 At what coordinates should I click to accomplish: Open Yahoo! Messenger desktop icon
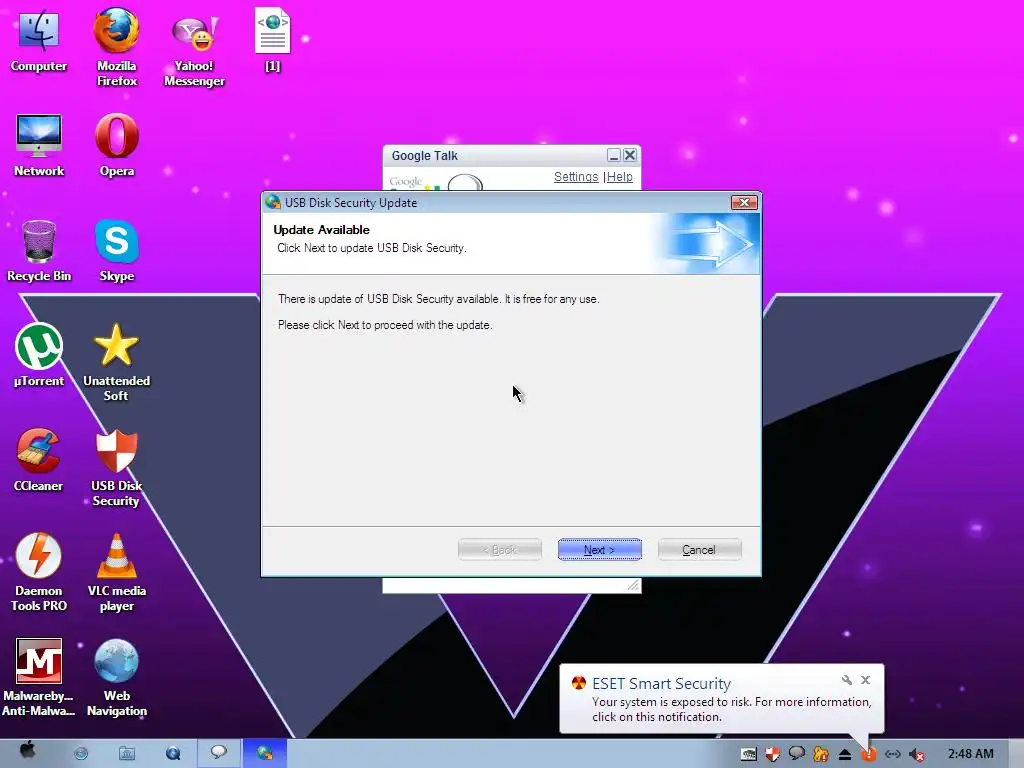coord(194,50)
